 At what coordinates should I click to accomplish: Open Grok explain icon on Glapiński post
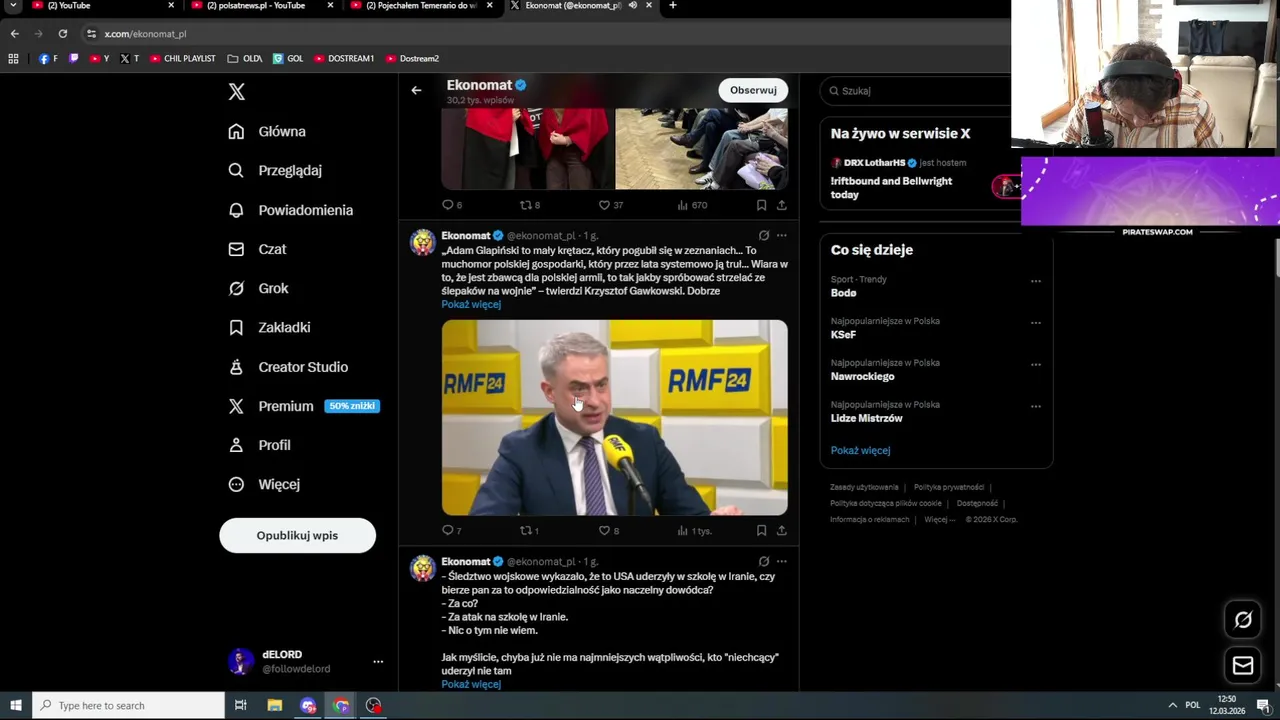pyautogui.click(x=763, y=236)
